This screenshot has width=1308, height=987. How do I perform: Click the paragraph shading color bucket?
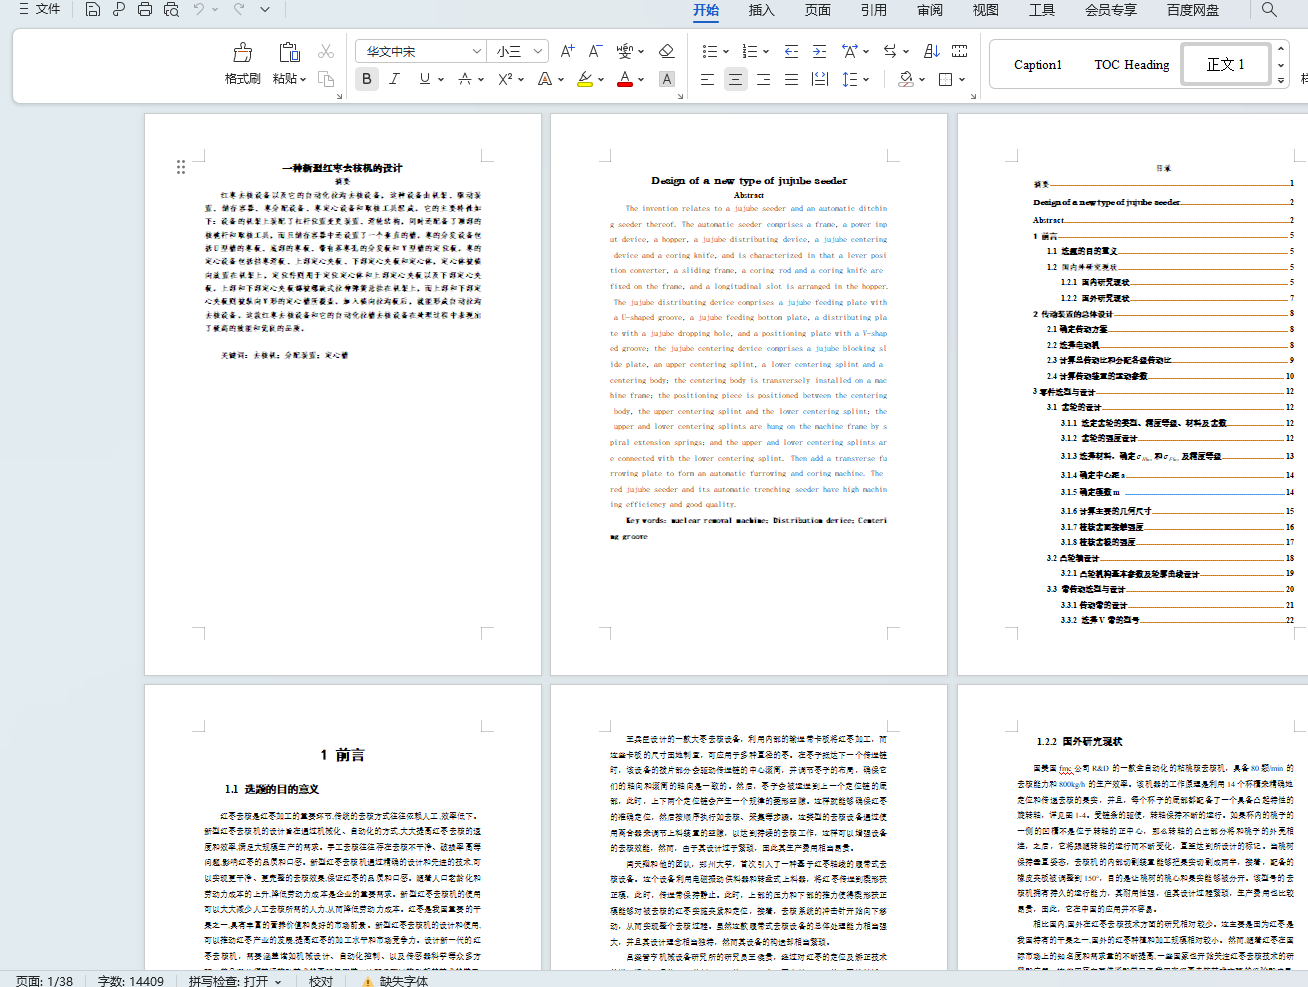coord(906,79)
